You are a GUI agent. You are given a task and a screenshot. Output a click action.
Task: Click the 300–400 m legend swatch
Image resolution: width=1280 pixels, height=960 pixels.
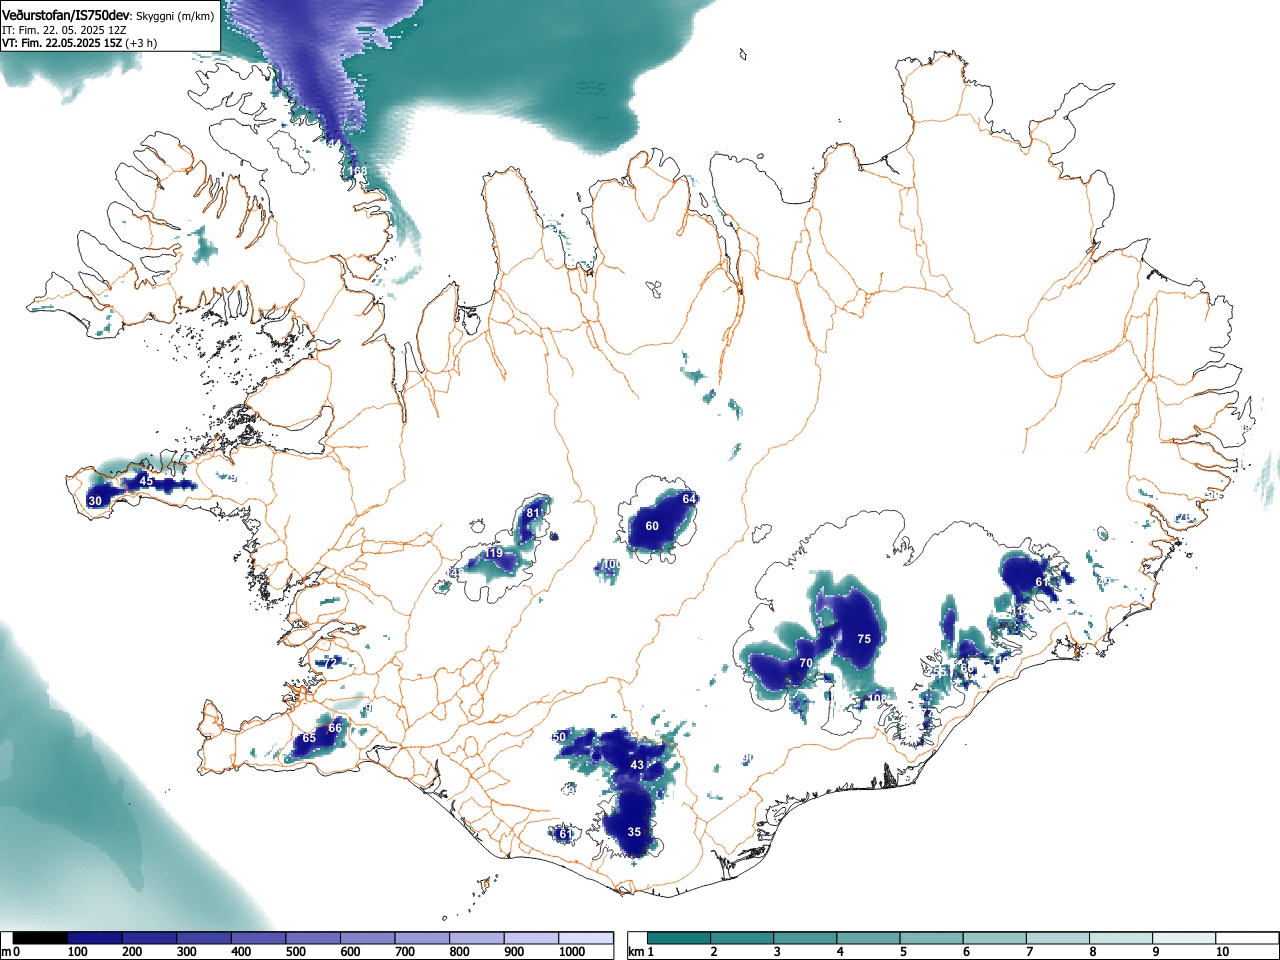tap(204, 938)
